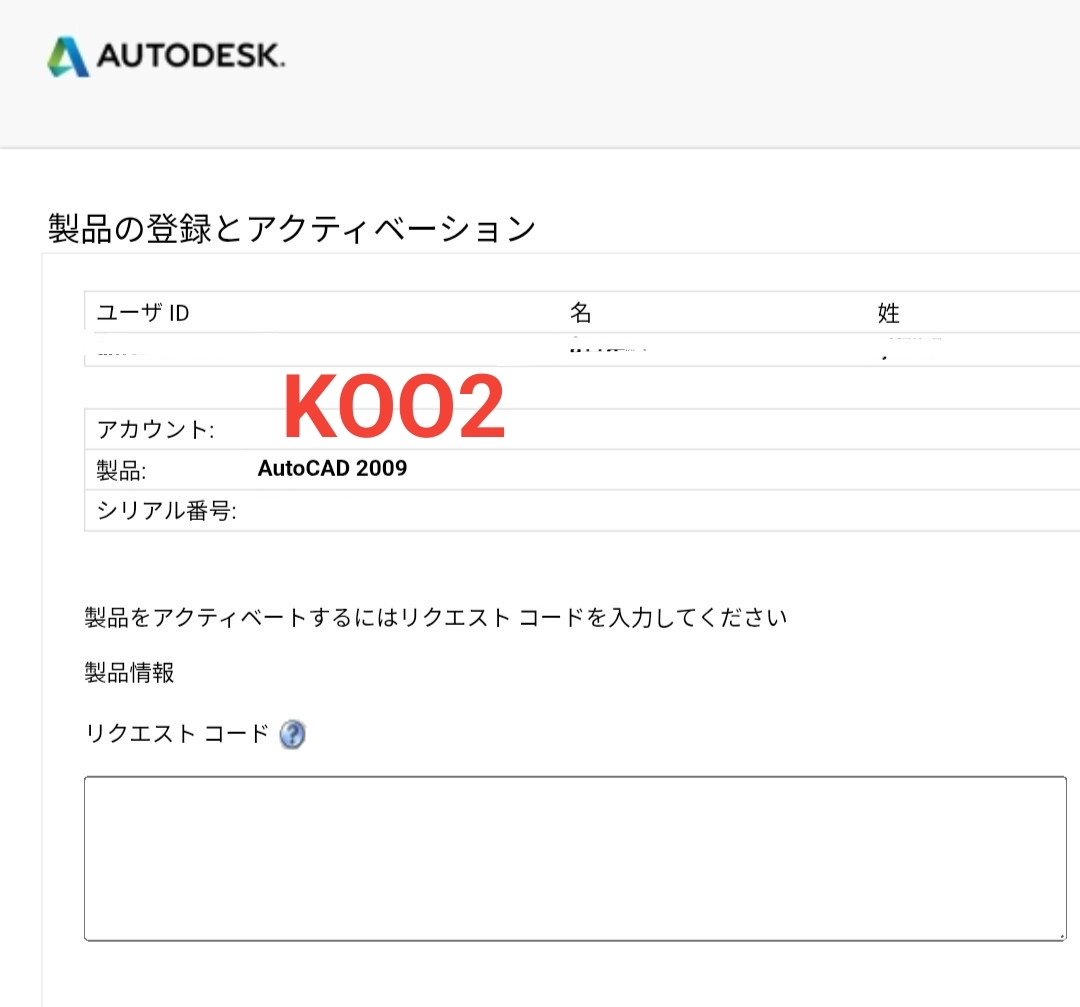Click the 製品情報 section label
This screenshot has width=1080, height=1007.
pyautogui.click(x=130, y=673)
